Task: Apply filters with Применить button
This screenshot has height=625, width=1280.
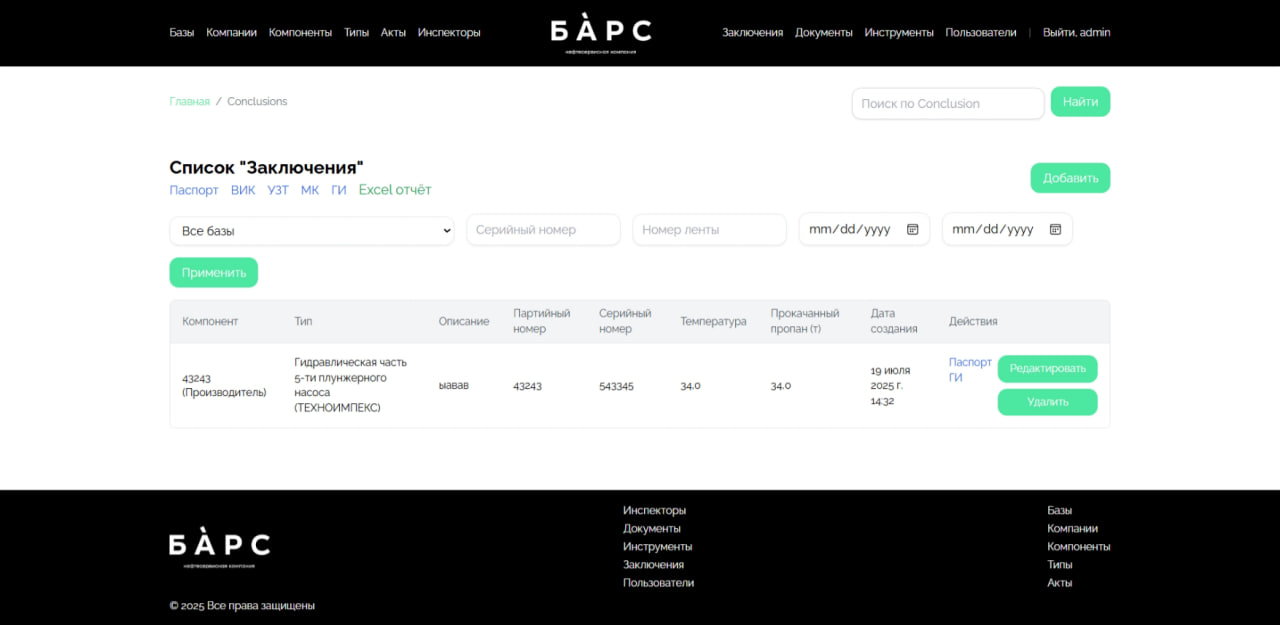Action: click(x=213, y=272)
